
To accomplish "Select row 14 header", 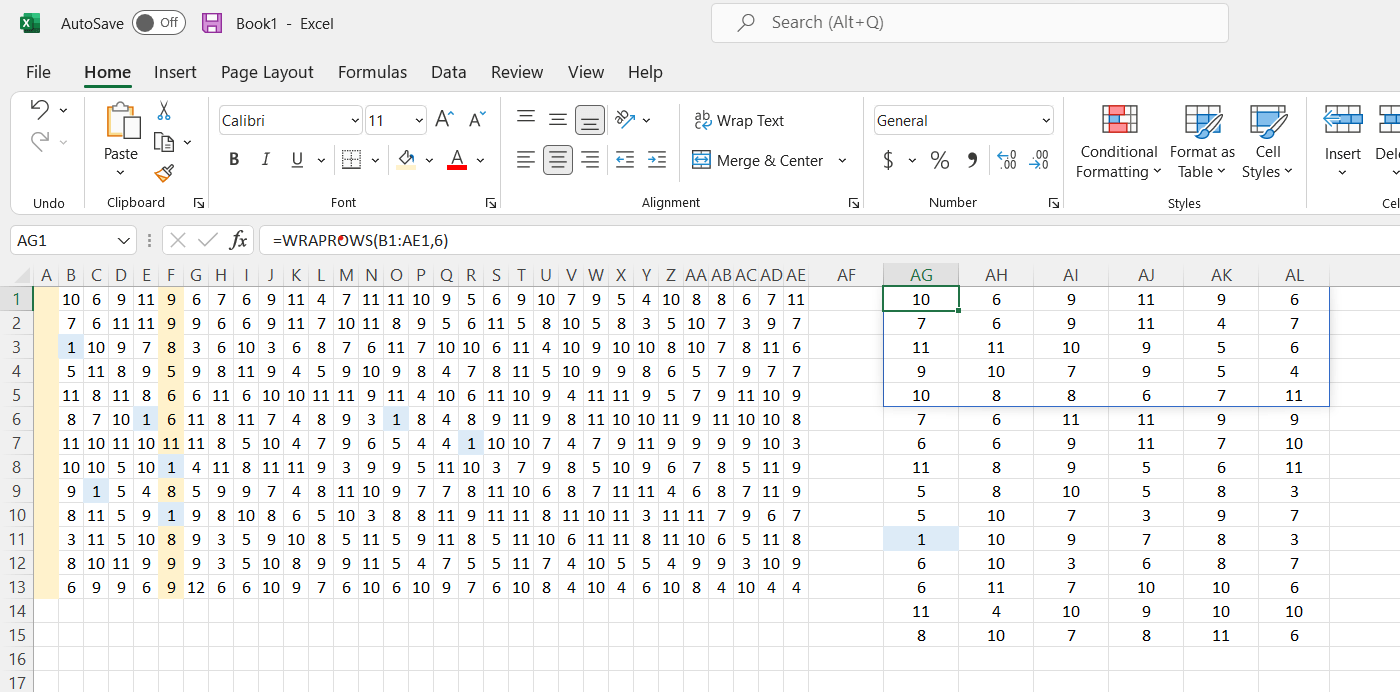I will point(16,611).
